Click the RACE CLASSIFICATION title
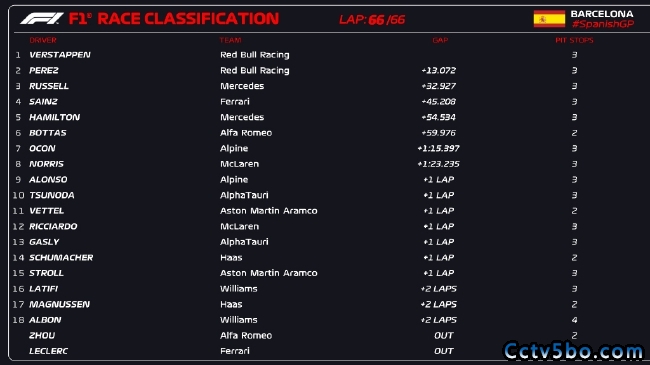Screen dimensions: 650x365 [188, 19]
